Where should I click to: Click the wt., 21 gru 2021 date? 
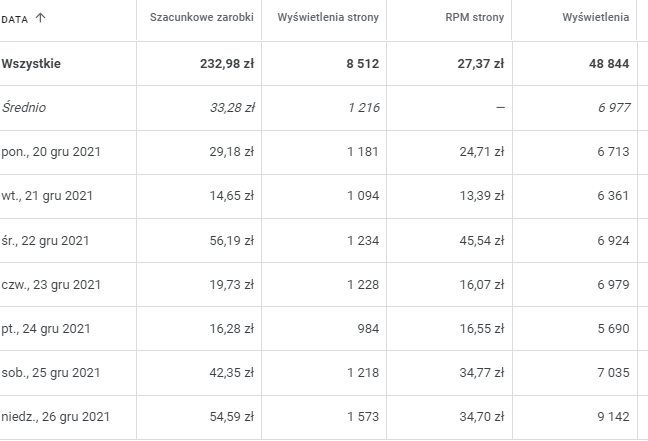[x=47, y=195]
